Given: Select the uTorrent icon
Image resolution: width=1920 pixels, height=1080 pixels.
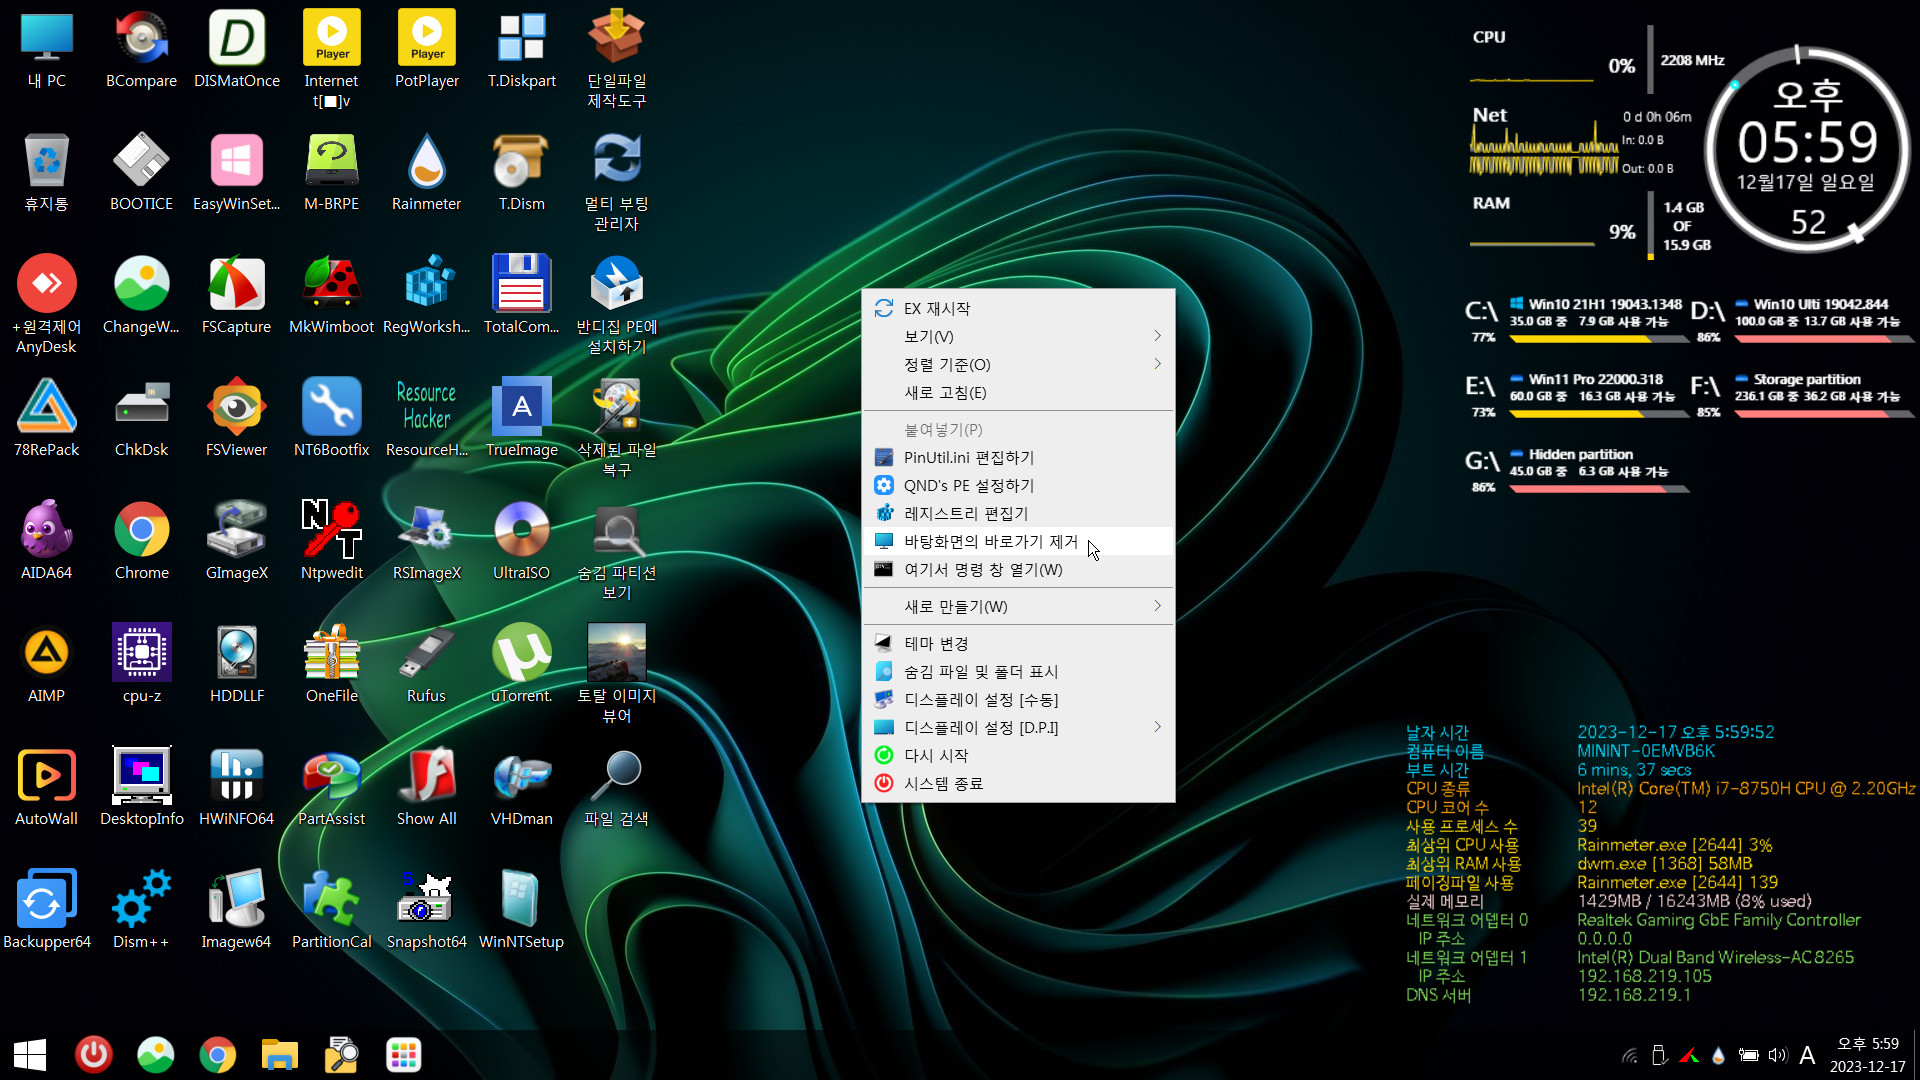Looking at the screenshot, I should pos(522,665).
